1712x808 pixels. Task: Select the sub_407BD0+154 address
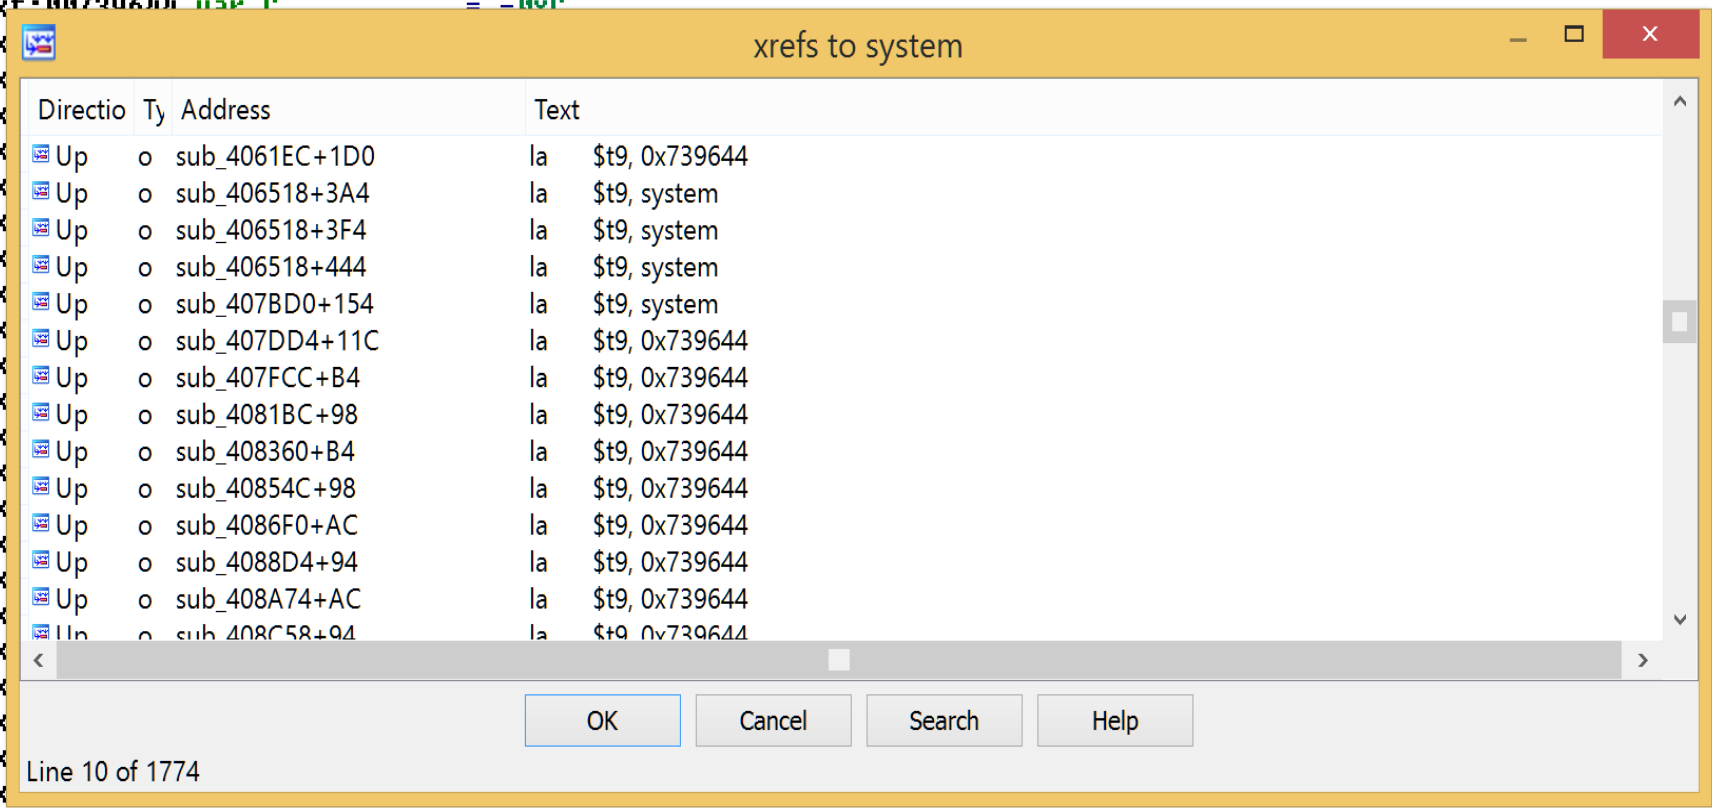tap(274, 304)
